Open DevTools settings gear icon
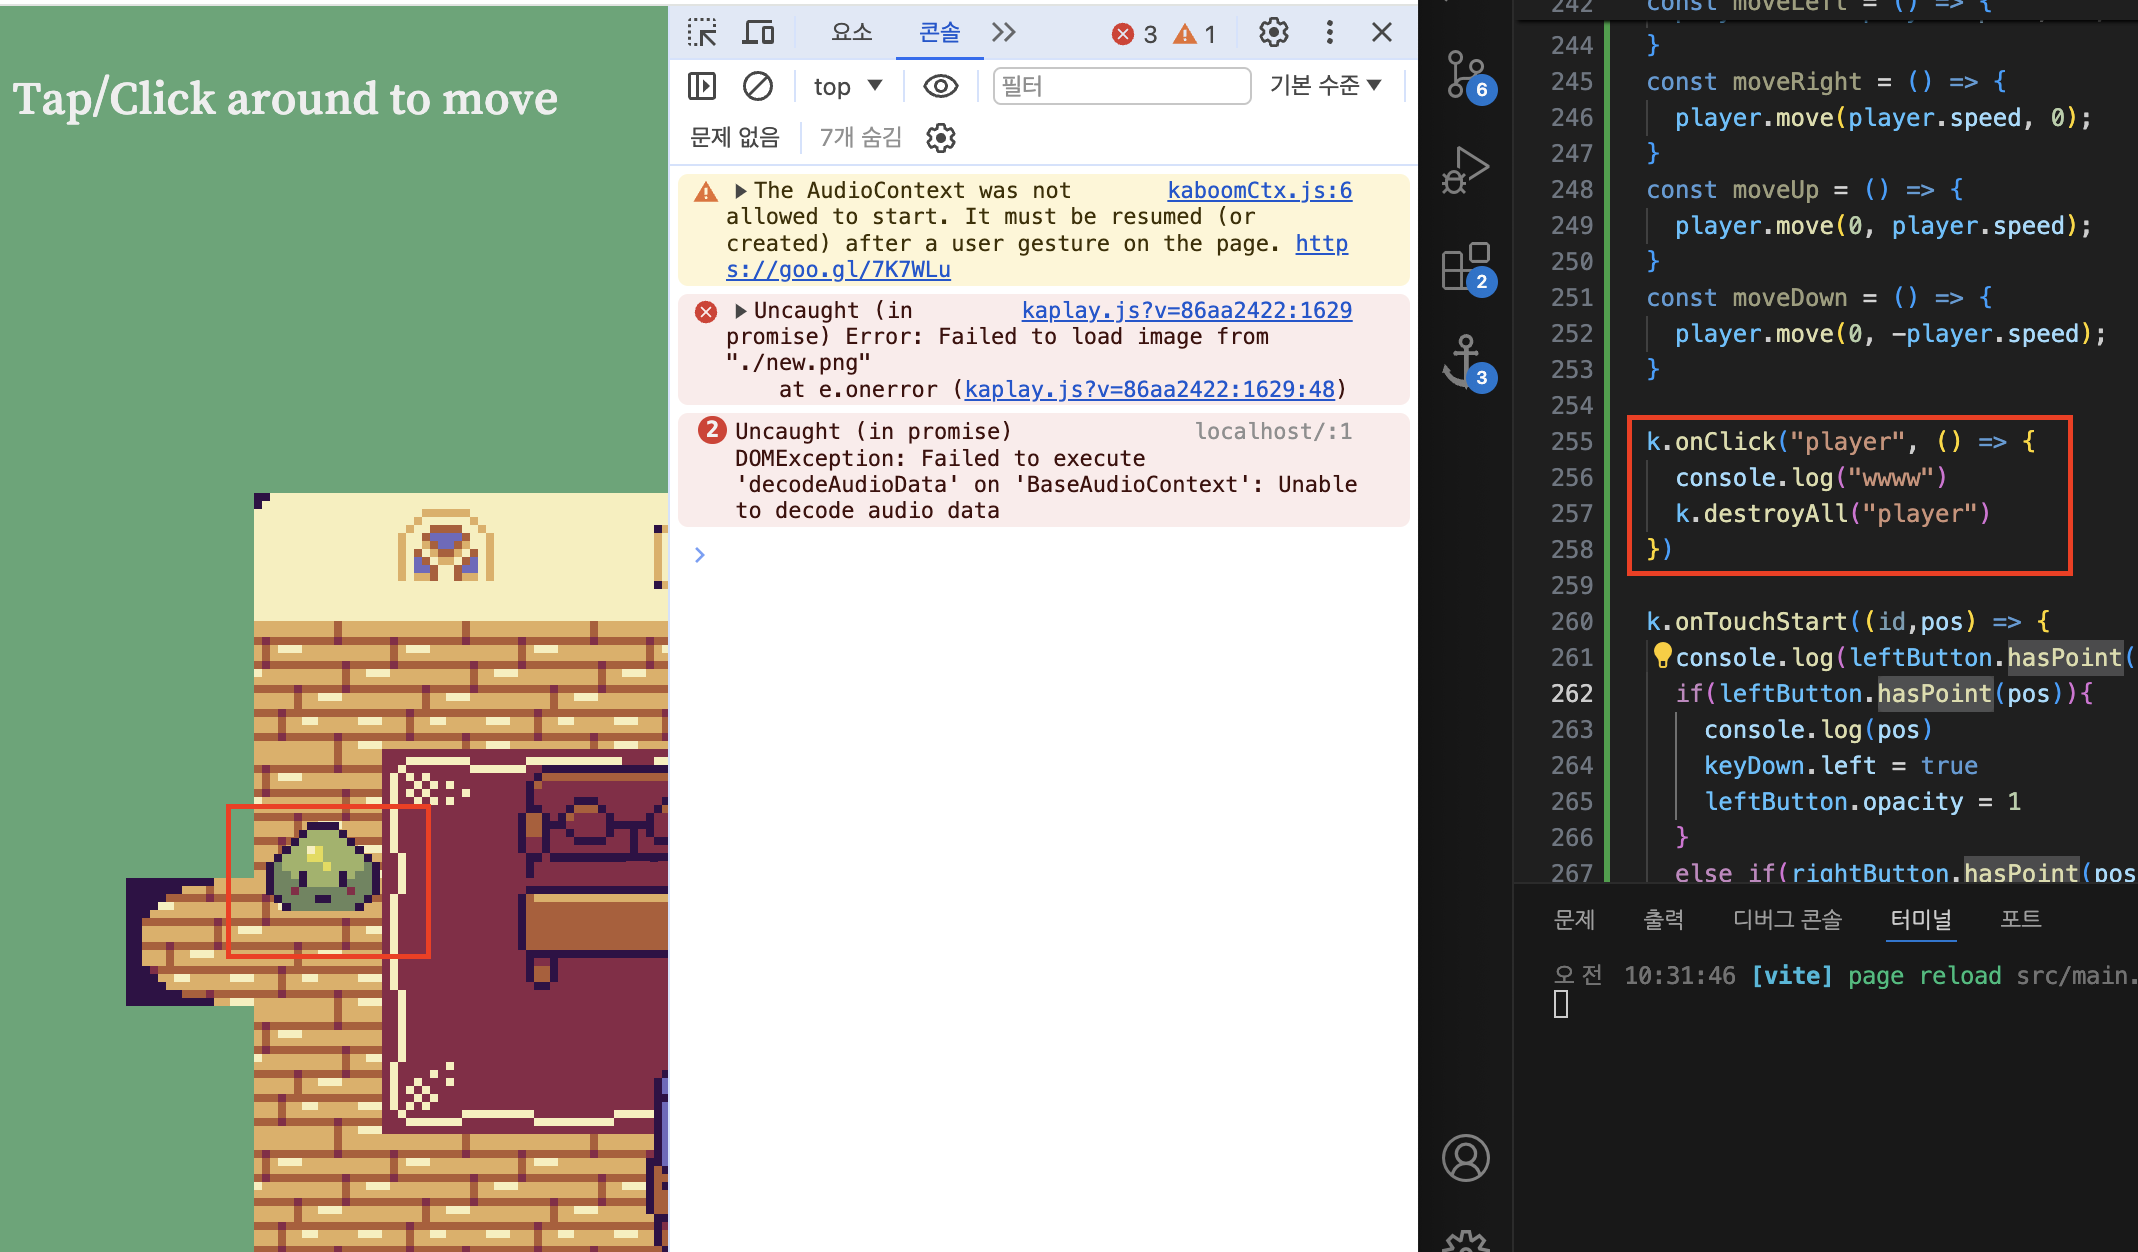2138x1252 pixels. tap(1273, 33)
